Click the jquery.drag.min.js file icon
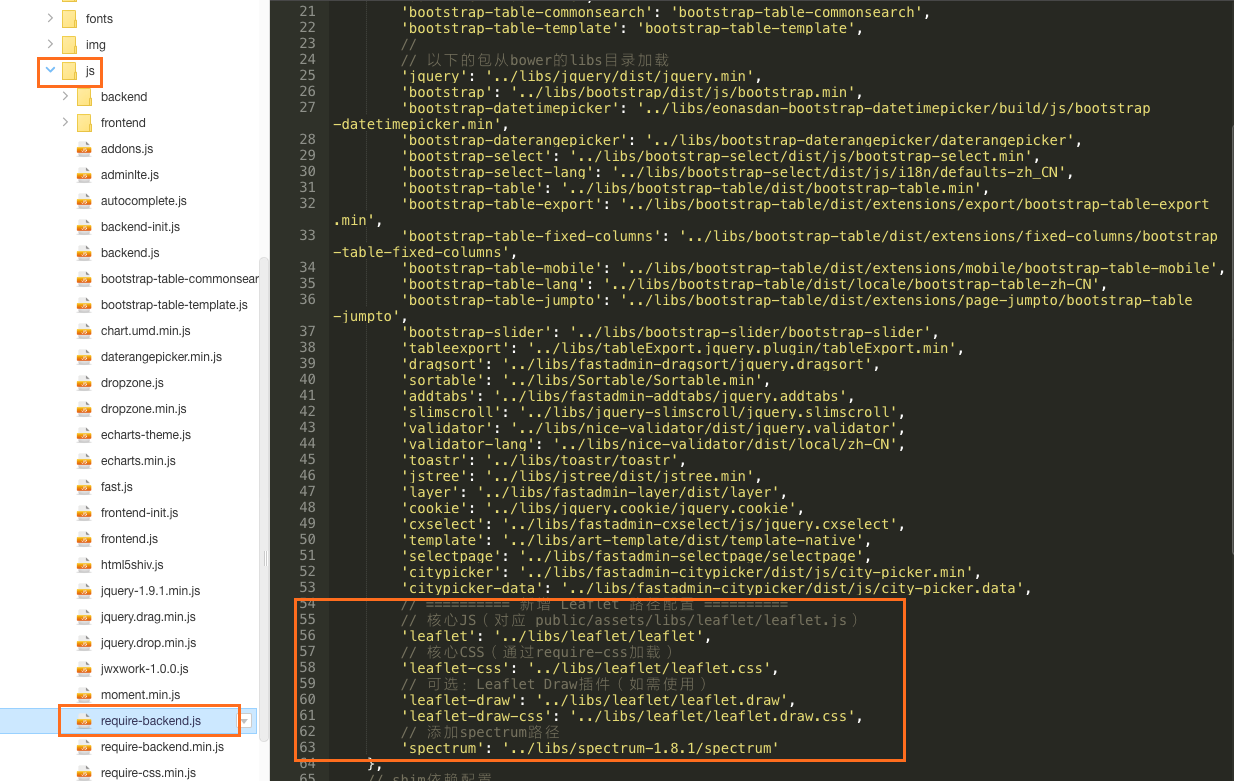Screen dimensions: 1234x781 [x=84, y=616]
